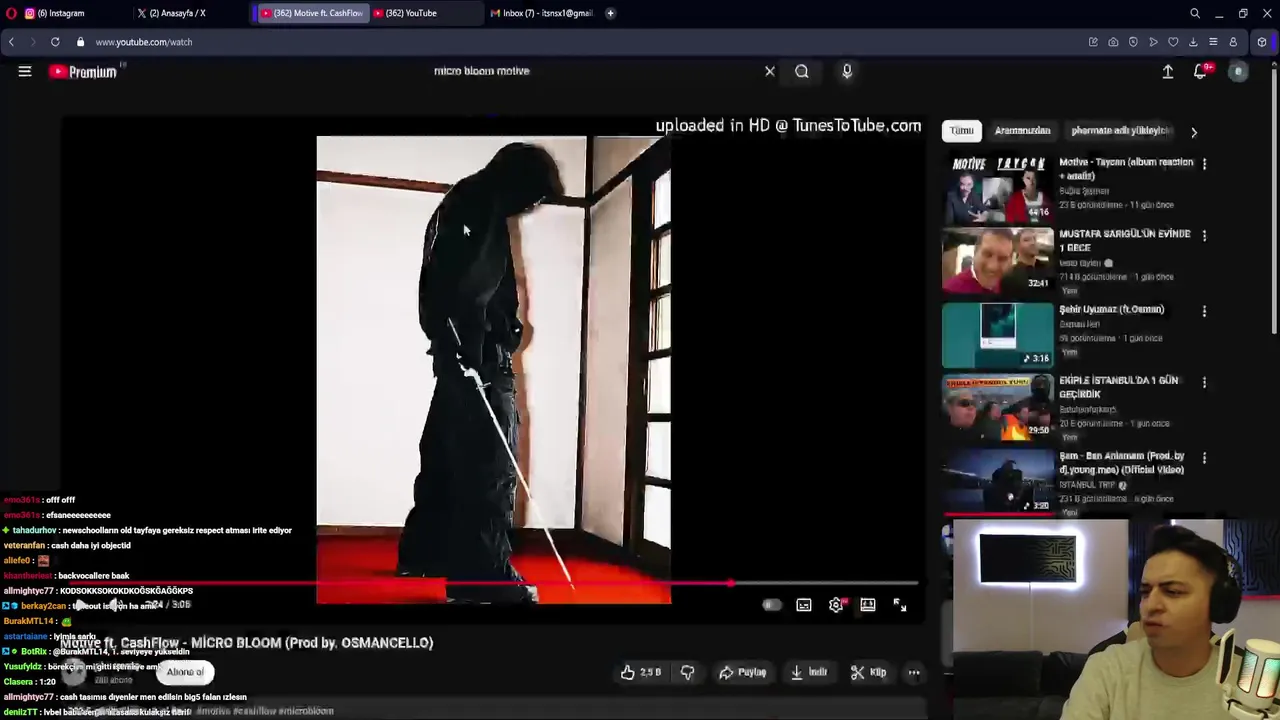The height and width of the screenshot is (720, 1280).
Task: Start voice search with microphone
Action: tap(847, 71)
